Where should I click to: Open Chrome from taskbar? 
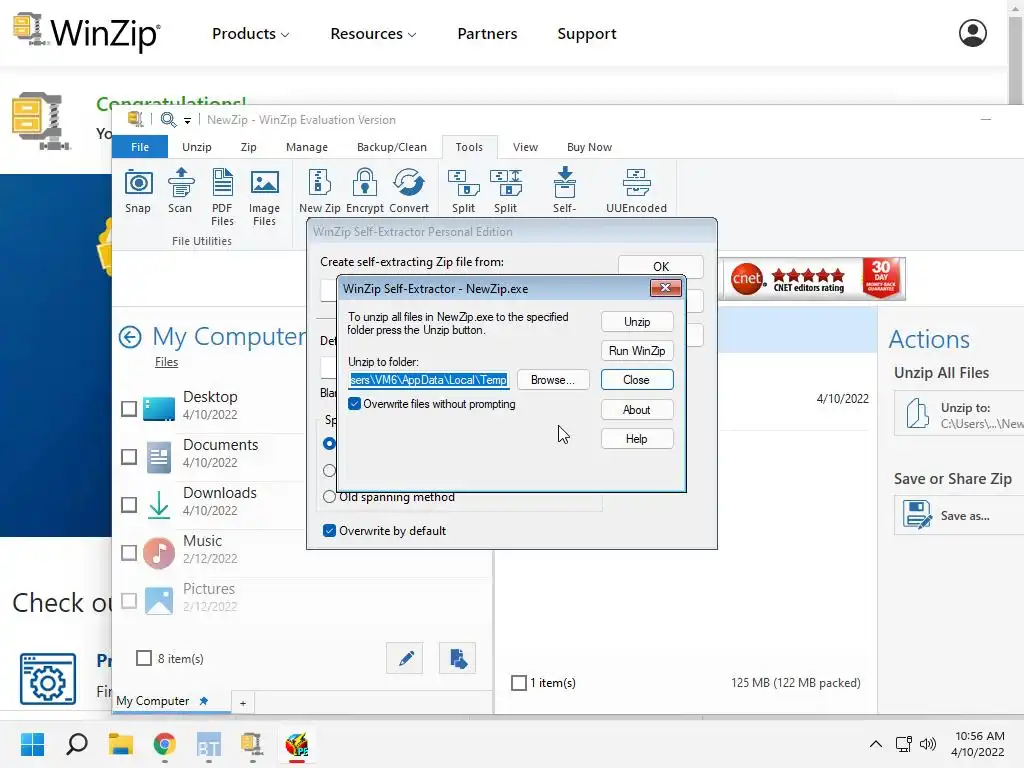[x=165, y=744]
